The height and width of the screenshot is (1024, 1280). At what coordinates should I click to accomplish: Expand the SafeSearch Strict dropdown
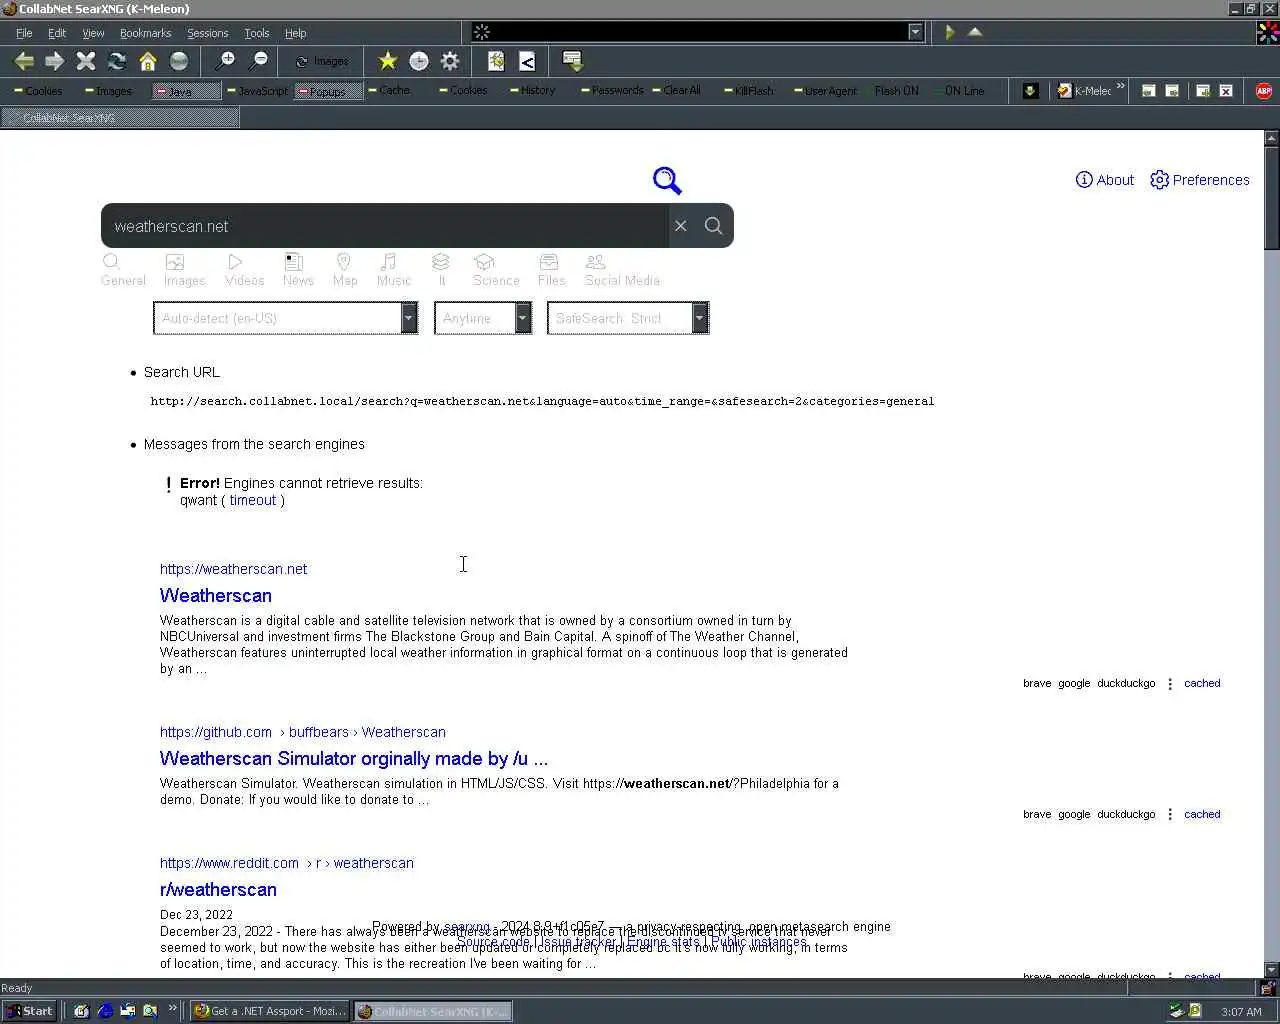click(x=628, y=318)
